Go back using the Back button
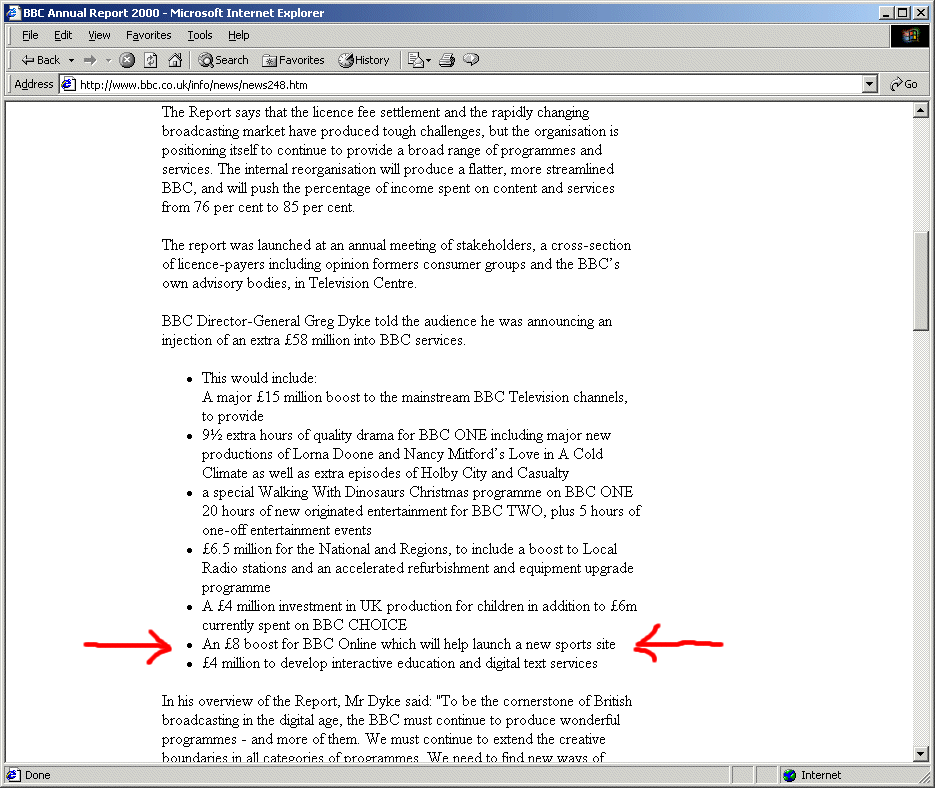 click(39, 60)
